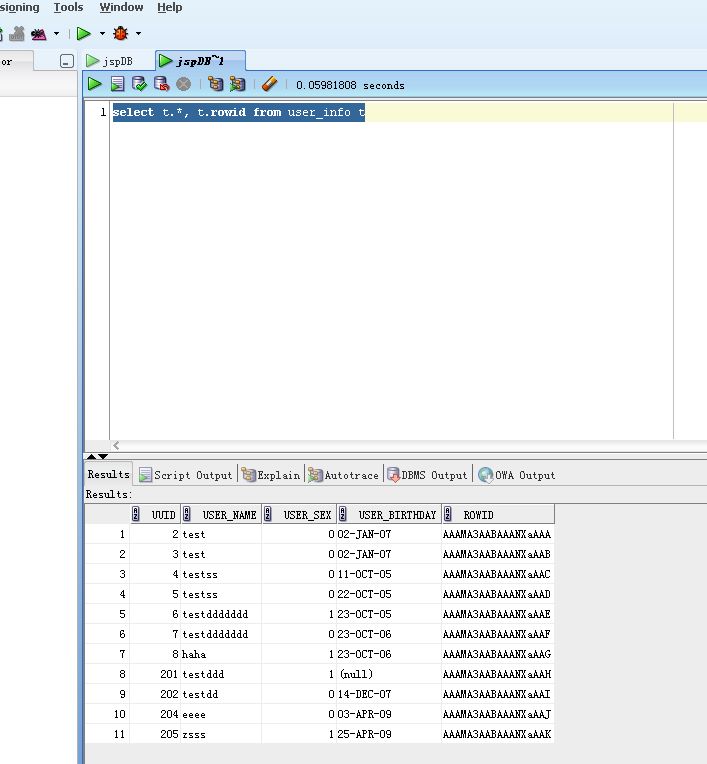Click the horizontal scrollbar left arrow in editor
Viewport: 707px width, 764px height.
[x=116, y=445]
